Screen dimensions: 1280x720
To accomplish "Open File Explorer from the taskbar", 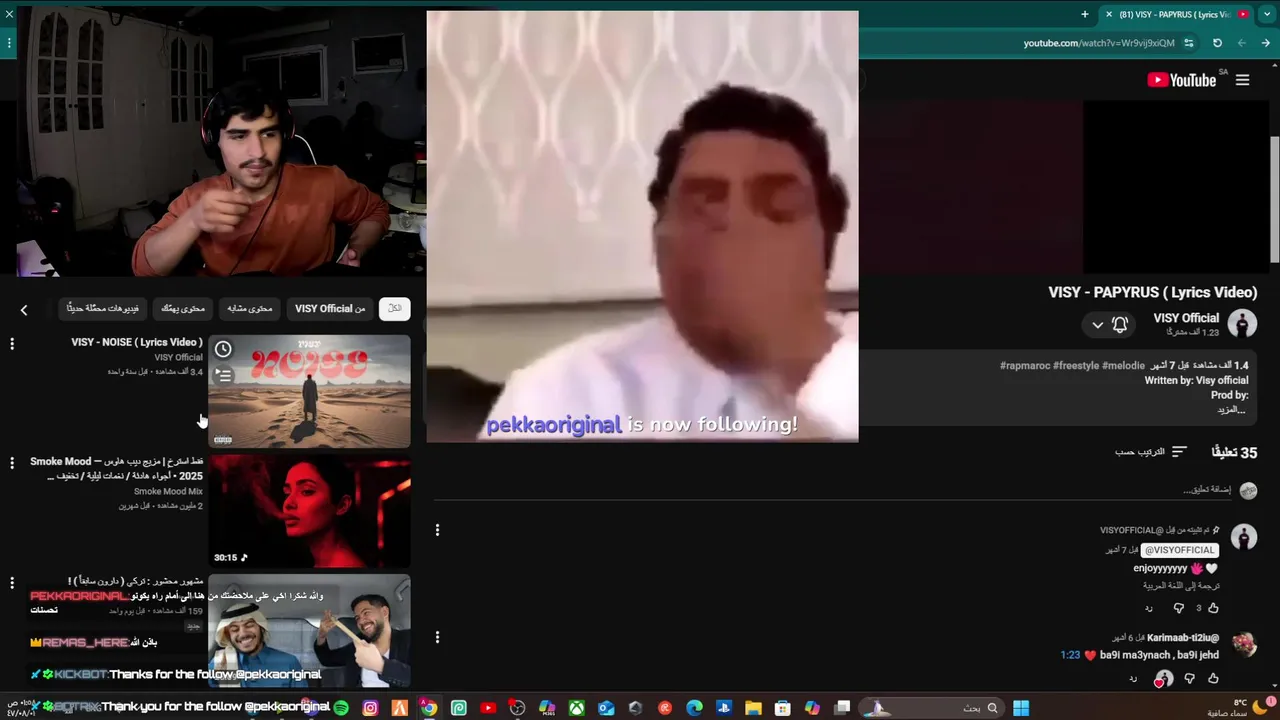I will [x=753, y=708].
